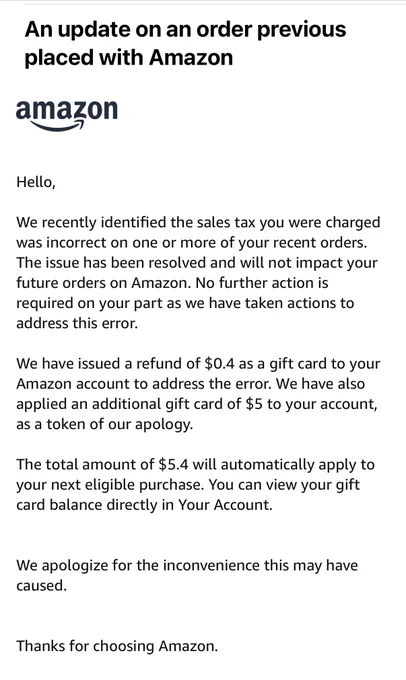The width and height of the screenshot is (406, 680).
Task: Click 'gift card balance' phrase beginning with 'card balance'
Action: coord(59,505)
